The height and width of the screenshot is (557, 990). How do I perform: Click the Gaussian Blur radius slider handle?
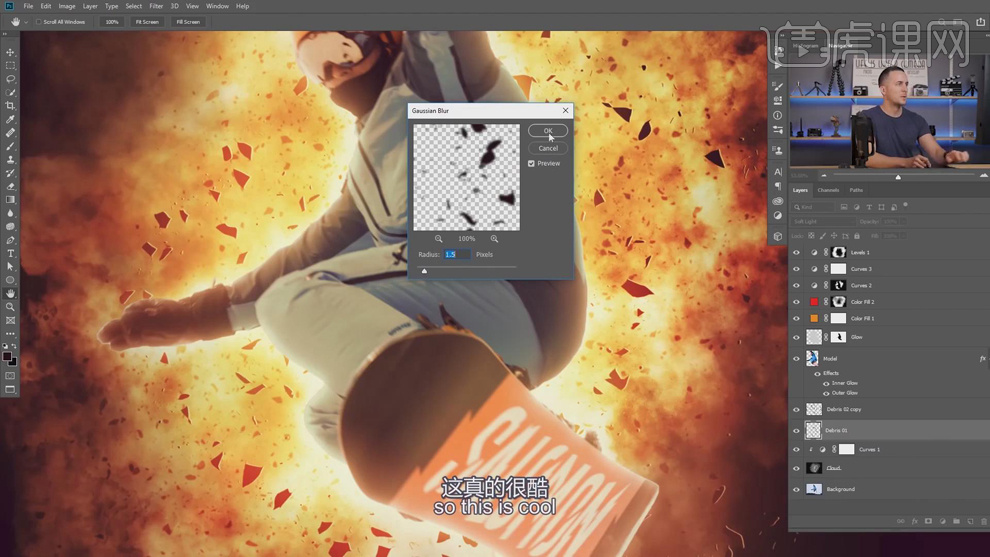click(x=424, y=271)
